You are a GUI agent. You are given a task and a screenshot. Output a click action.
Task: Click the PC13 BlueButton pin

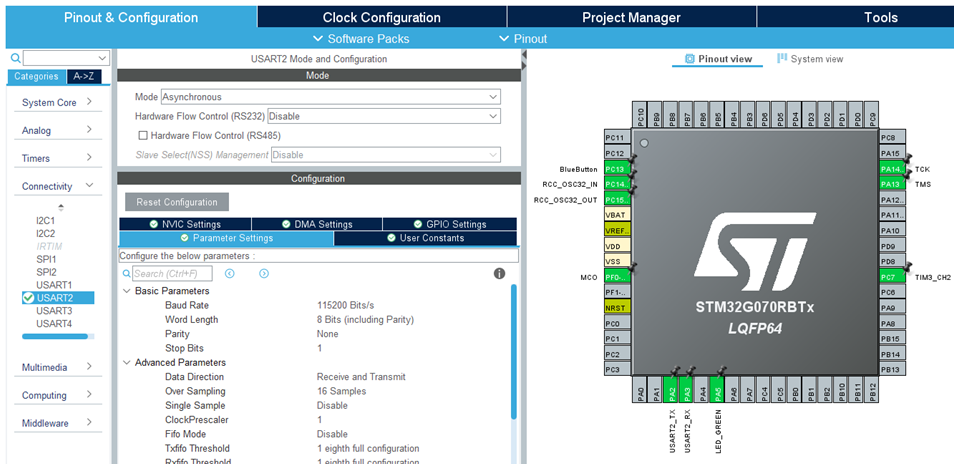[618, 169]
